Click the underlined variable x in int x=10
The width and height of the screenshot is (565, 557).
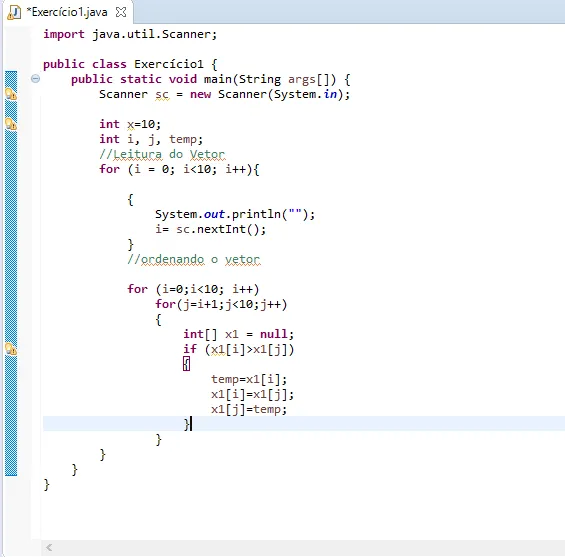tap(130, 125)
